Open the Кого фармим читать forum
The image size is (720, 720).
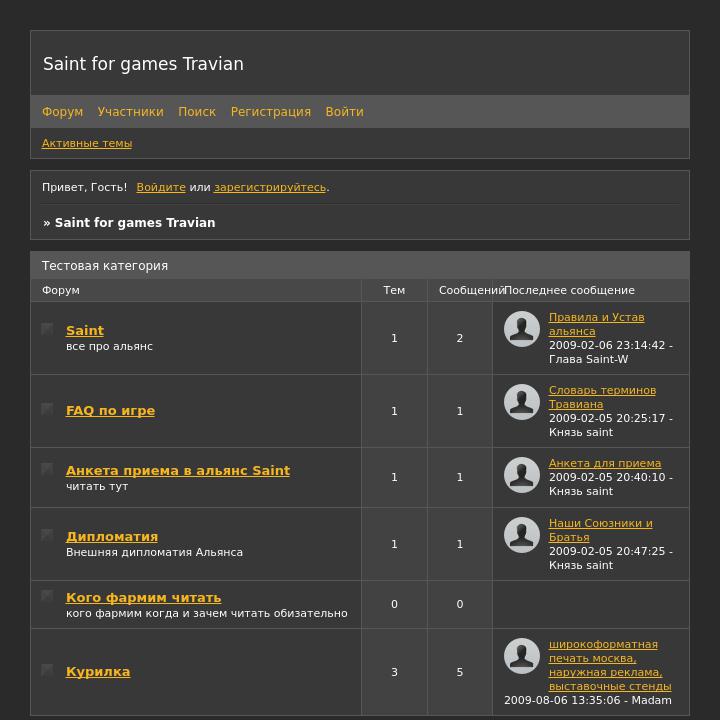[x=143, y=597]
